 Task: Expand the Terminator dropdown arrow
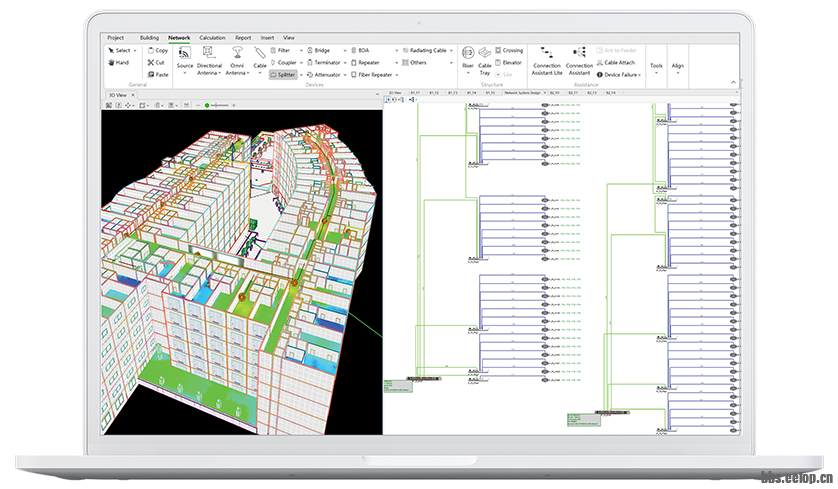click(345, 63)
